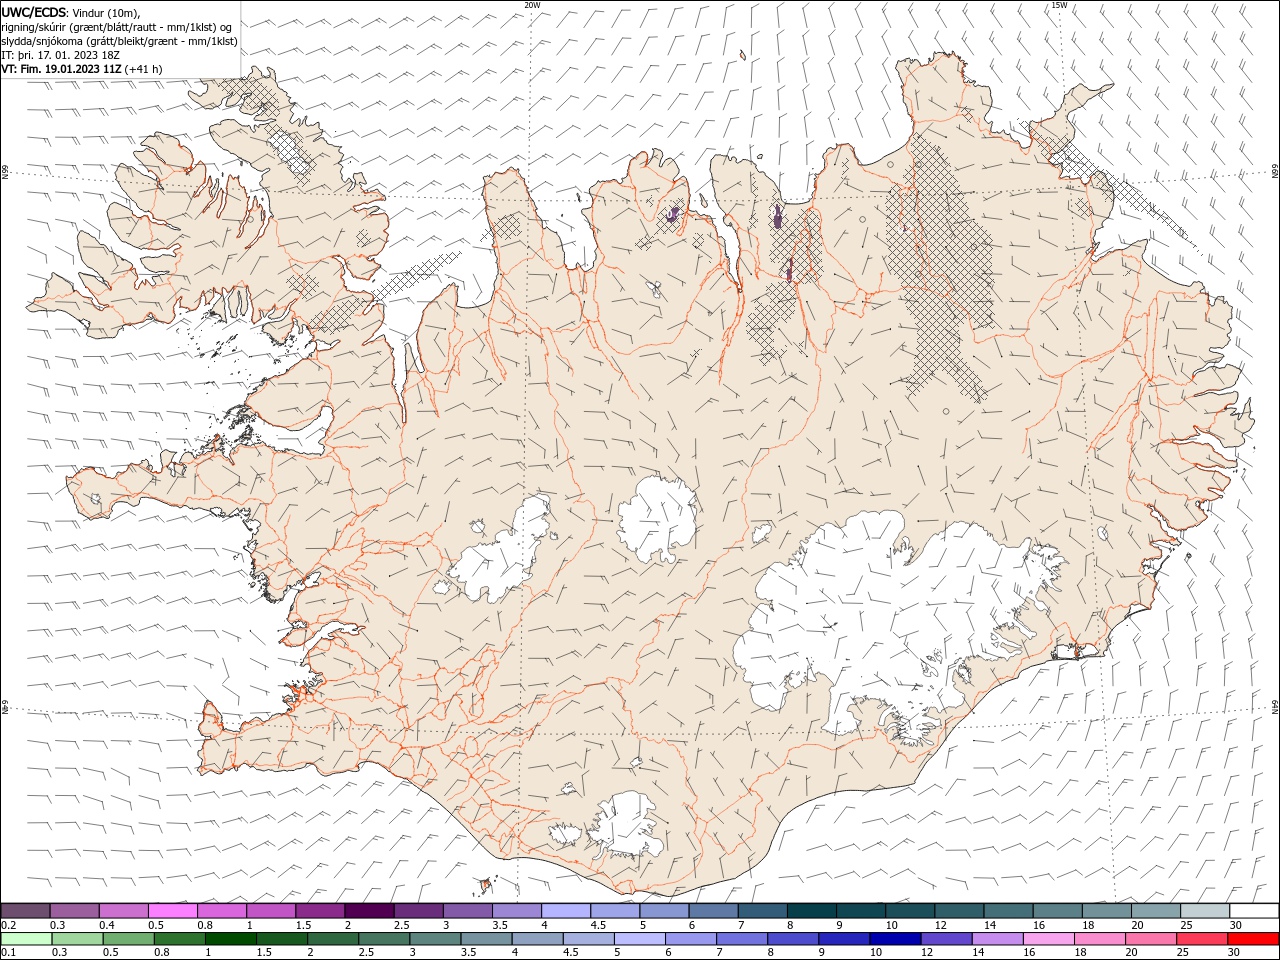Select the bright red swatch labeled 30 in the lower legend row

click(x=1253, y=939)
